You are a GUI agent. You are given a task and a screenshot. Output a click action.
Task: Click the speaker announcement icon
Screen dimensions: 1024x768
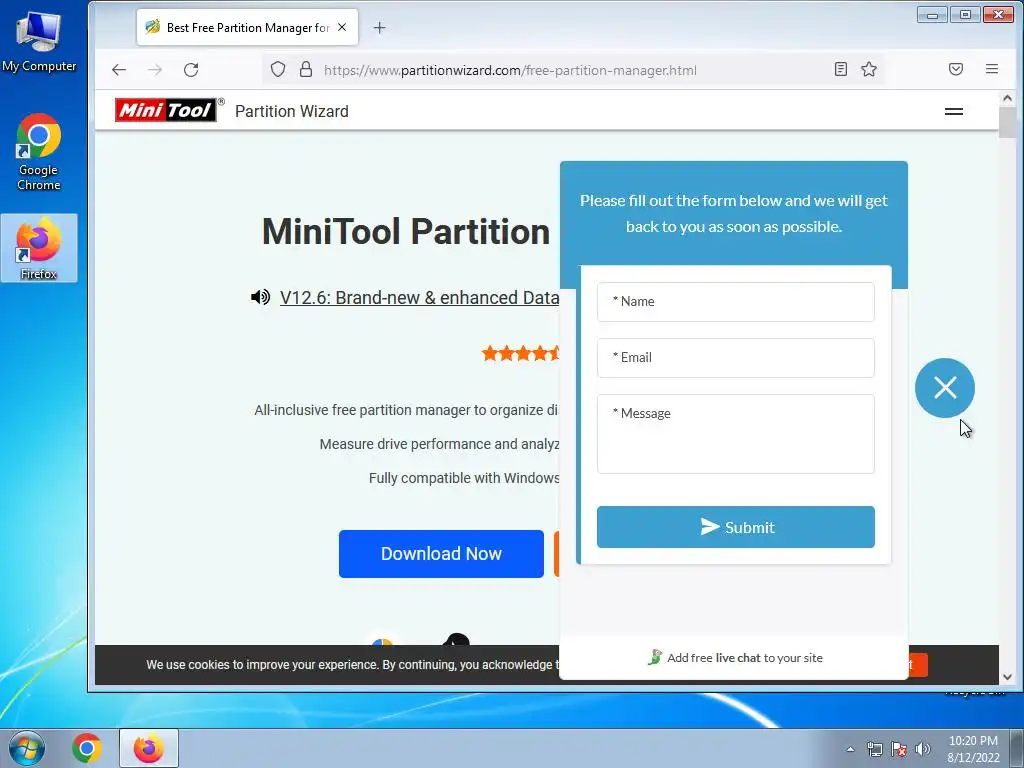261,297
